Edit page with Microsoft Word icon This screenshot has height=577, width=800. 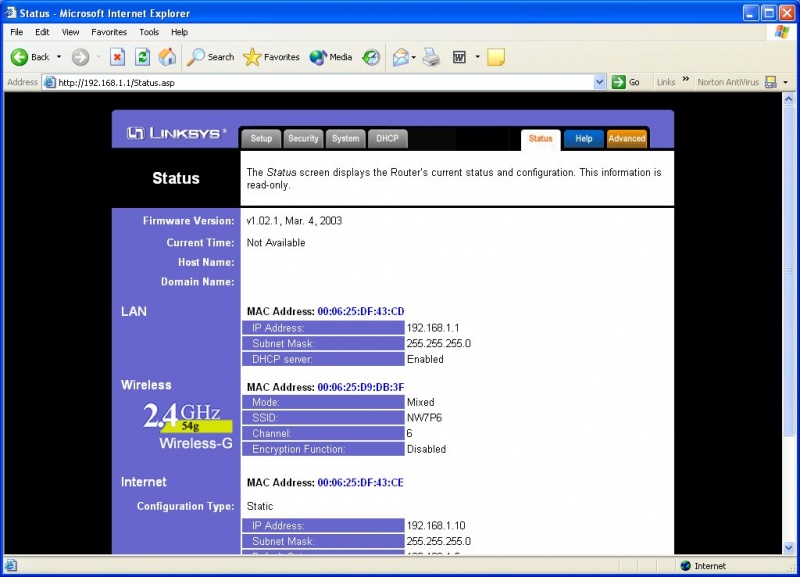tap(461, 57)
